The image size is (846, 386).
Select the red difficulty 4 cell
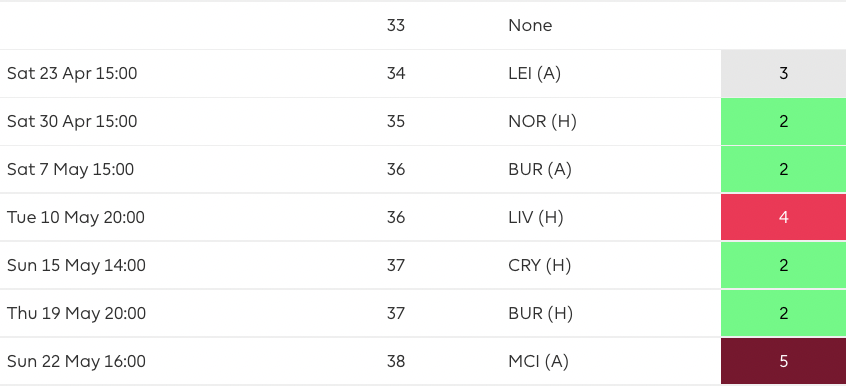coord(783,217)
